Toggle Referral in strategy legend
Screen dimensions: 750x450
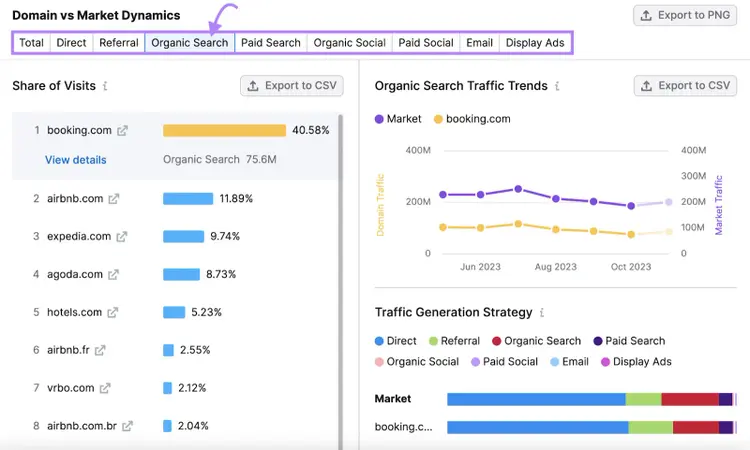point(454,341)
